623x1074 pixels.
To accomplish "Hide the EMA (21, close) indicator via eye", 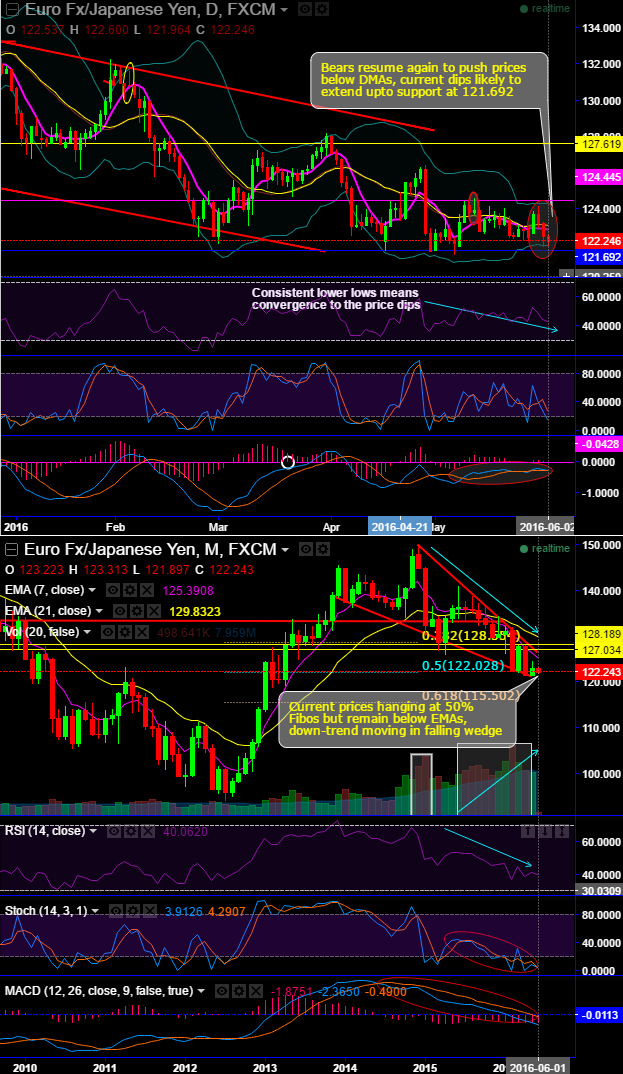I will coord(118,610).
